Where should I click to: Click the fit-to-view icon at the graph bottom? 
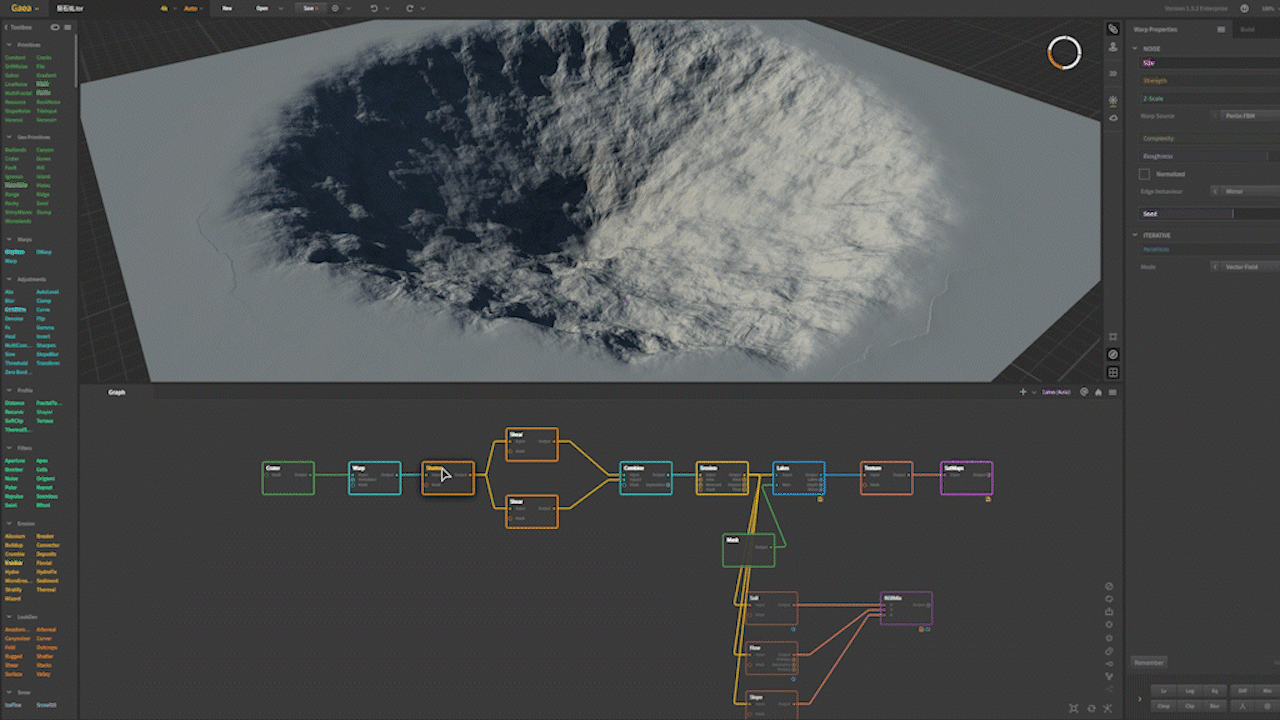1074,708
